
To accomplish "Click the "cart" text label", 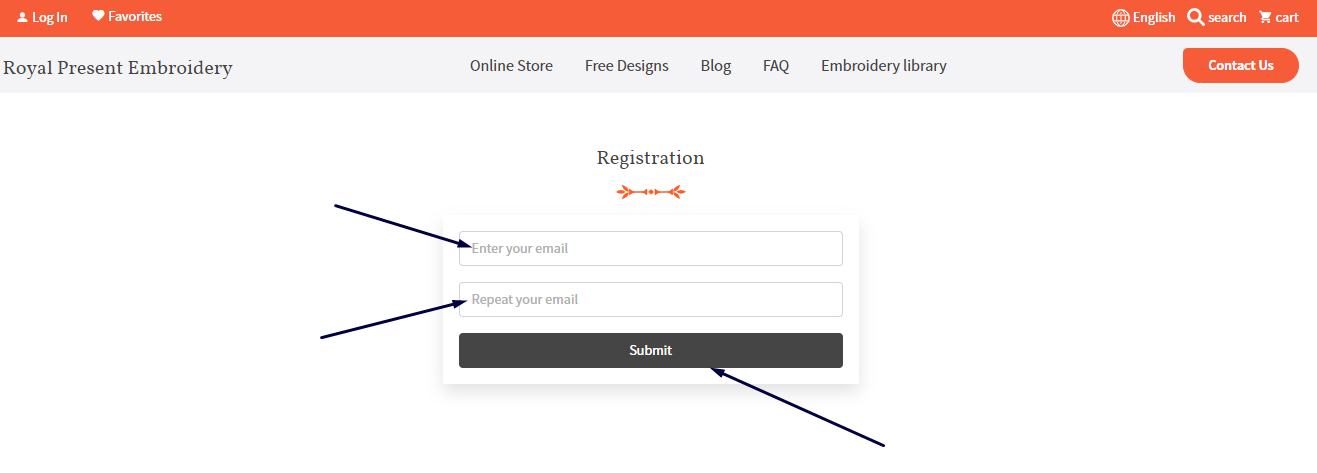I will 1287,17.
